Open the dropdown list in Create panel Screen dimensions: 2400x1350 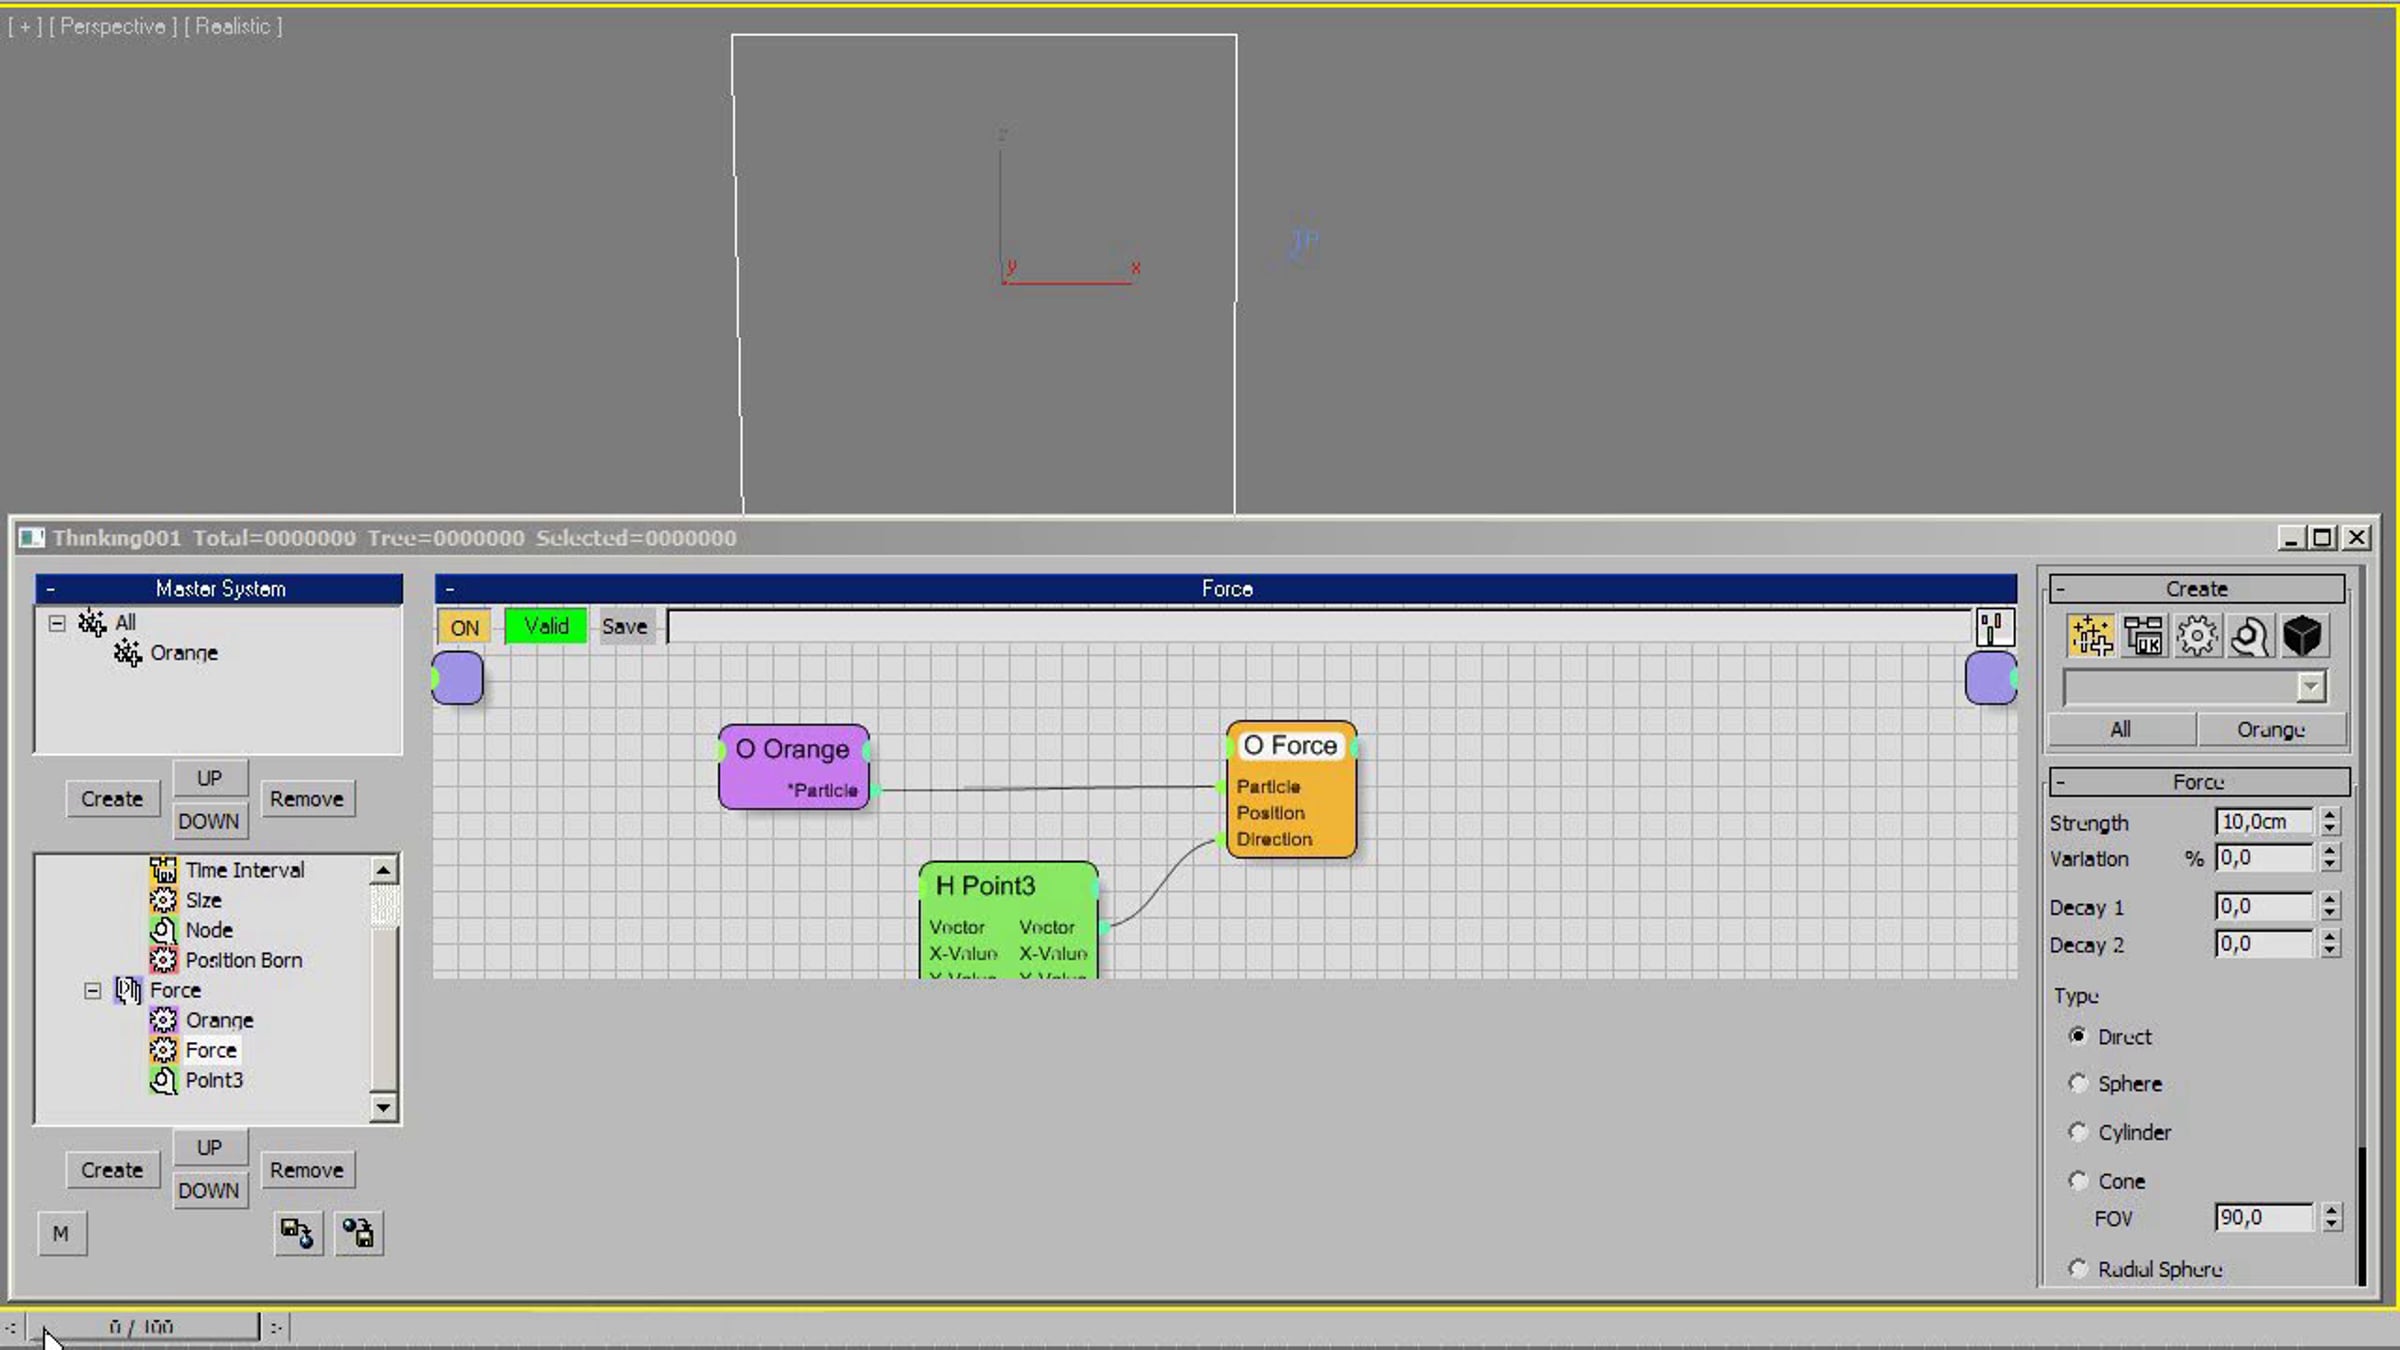(2310, 687)
